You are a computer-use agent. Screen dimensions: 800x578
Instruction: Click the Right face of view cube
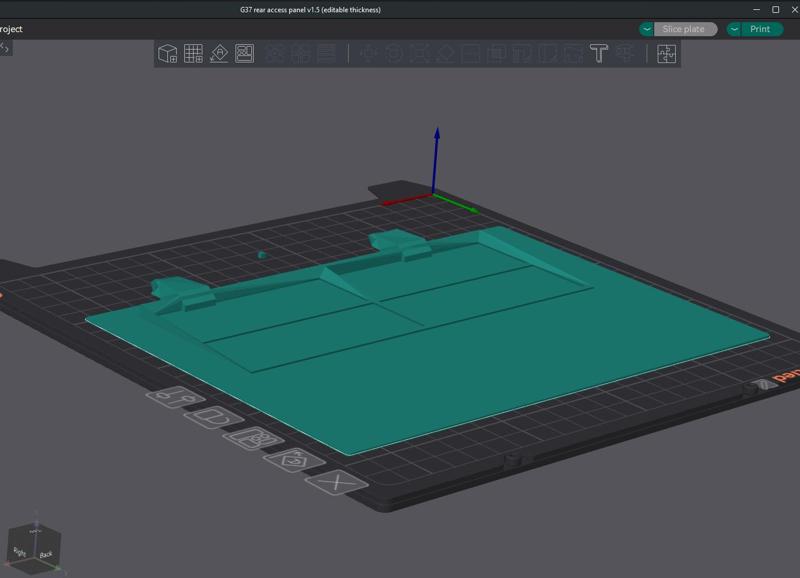click(x=21, y=551)
